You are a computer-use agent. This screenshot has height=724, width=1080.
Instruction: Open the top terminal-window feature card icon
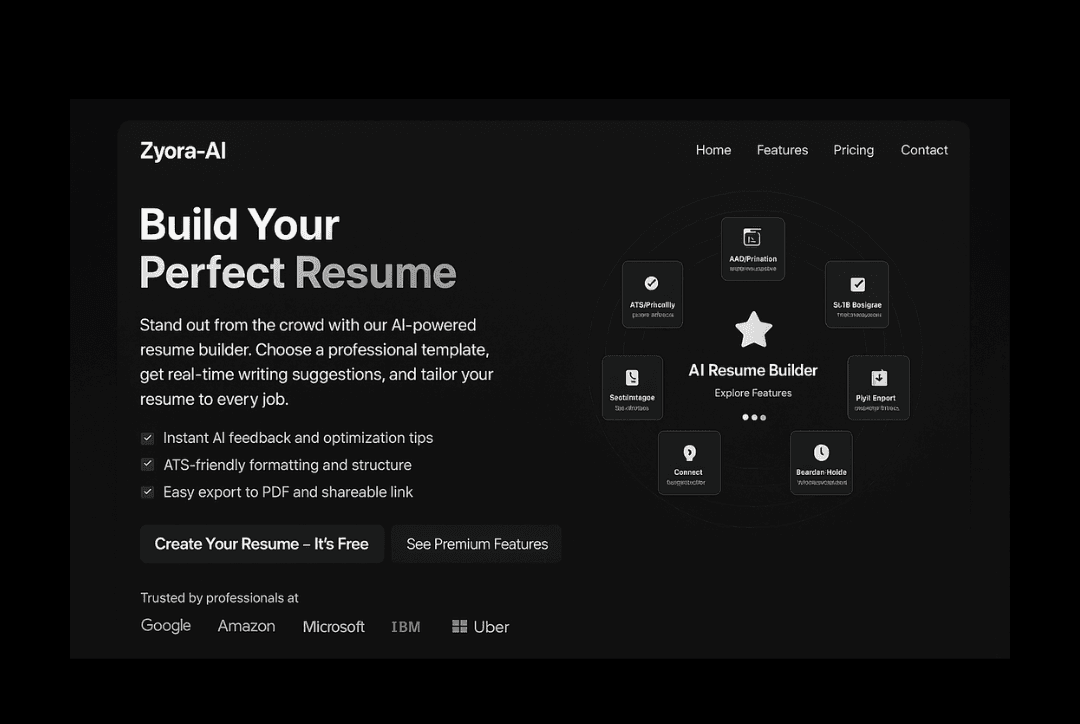[x=752, y=237]
